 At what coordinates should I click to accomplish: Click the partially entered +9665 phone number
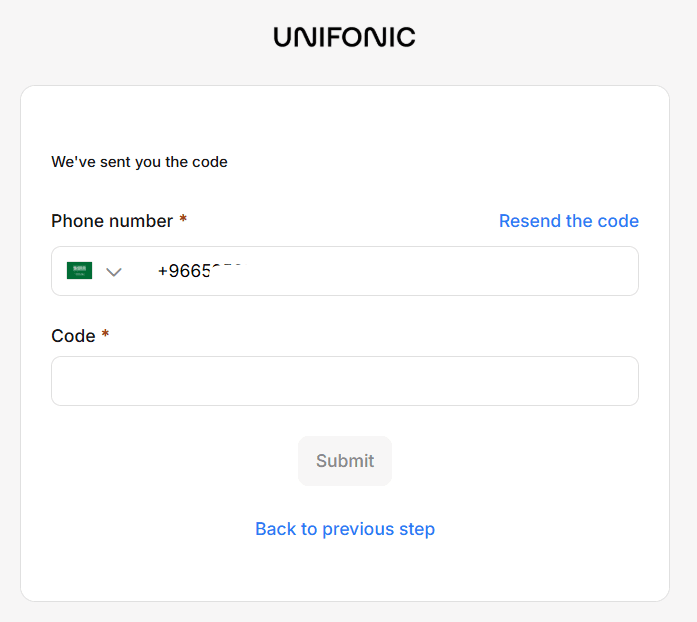200,271
